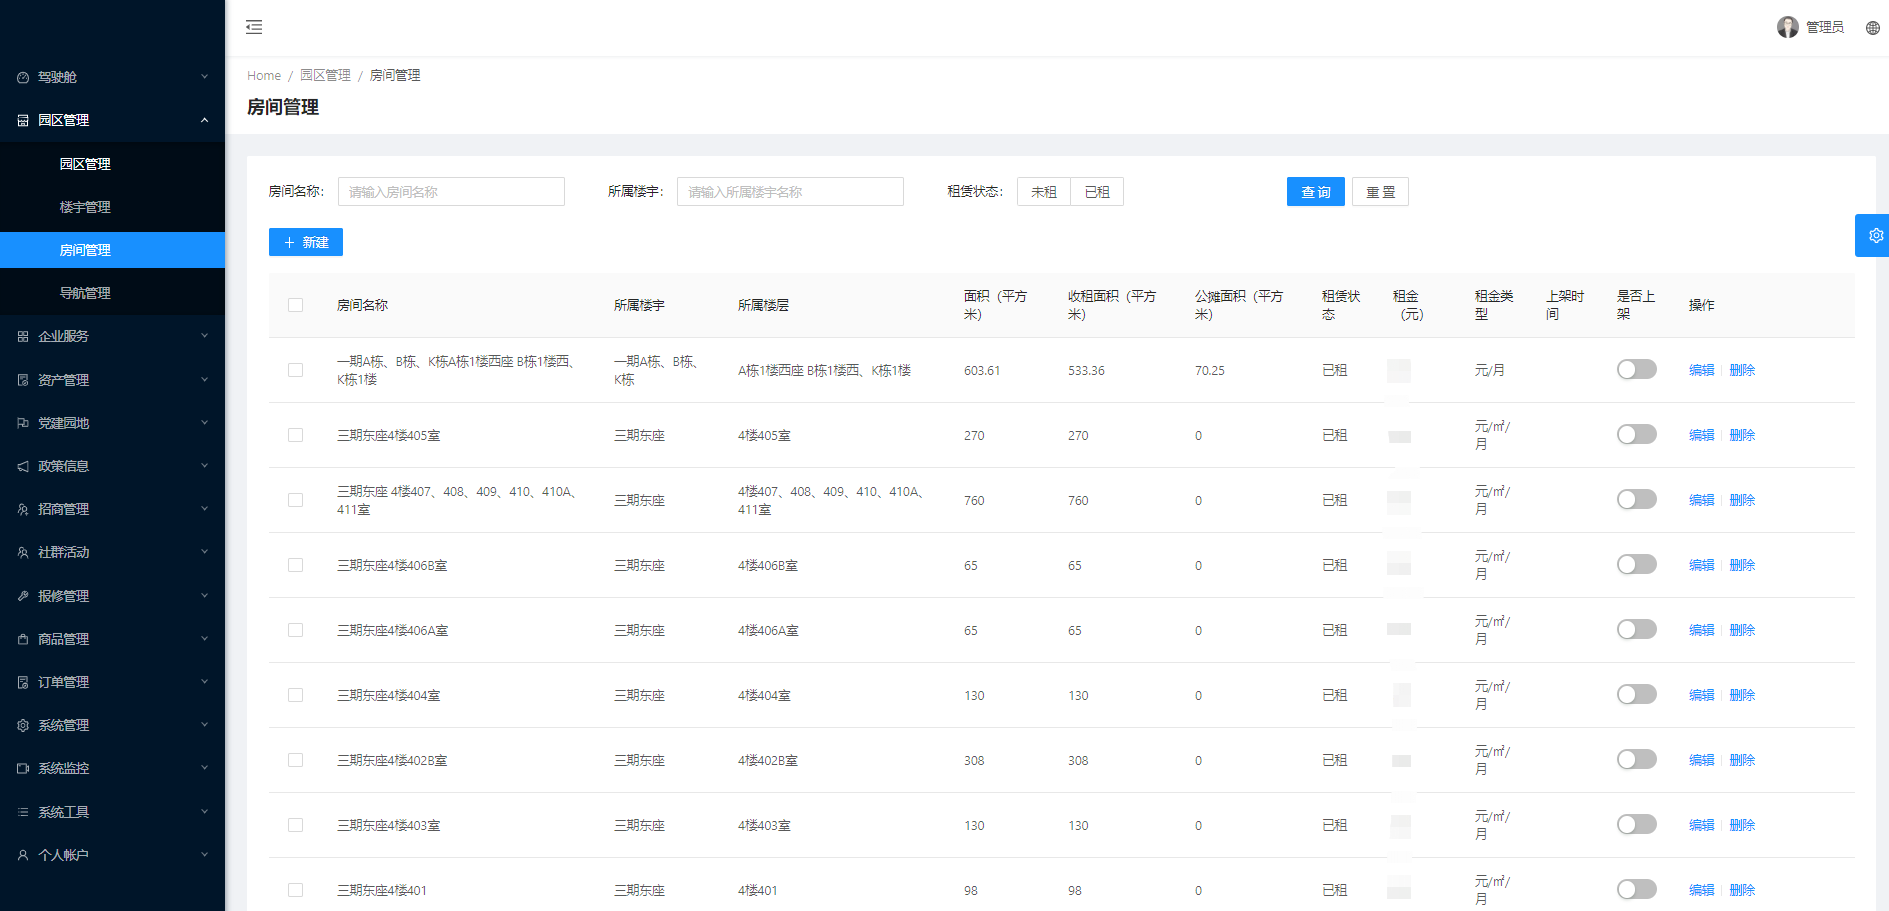
Task: Open the floating settings gear panel
Action: click(1874, 236)
